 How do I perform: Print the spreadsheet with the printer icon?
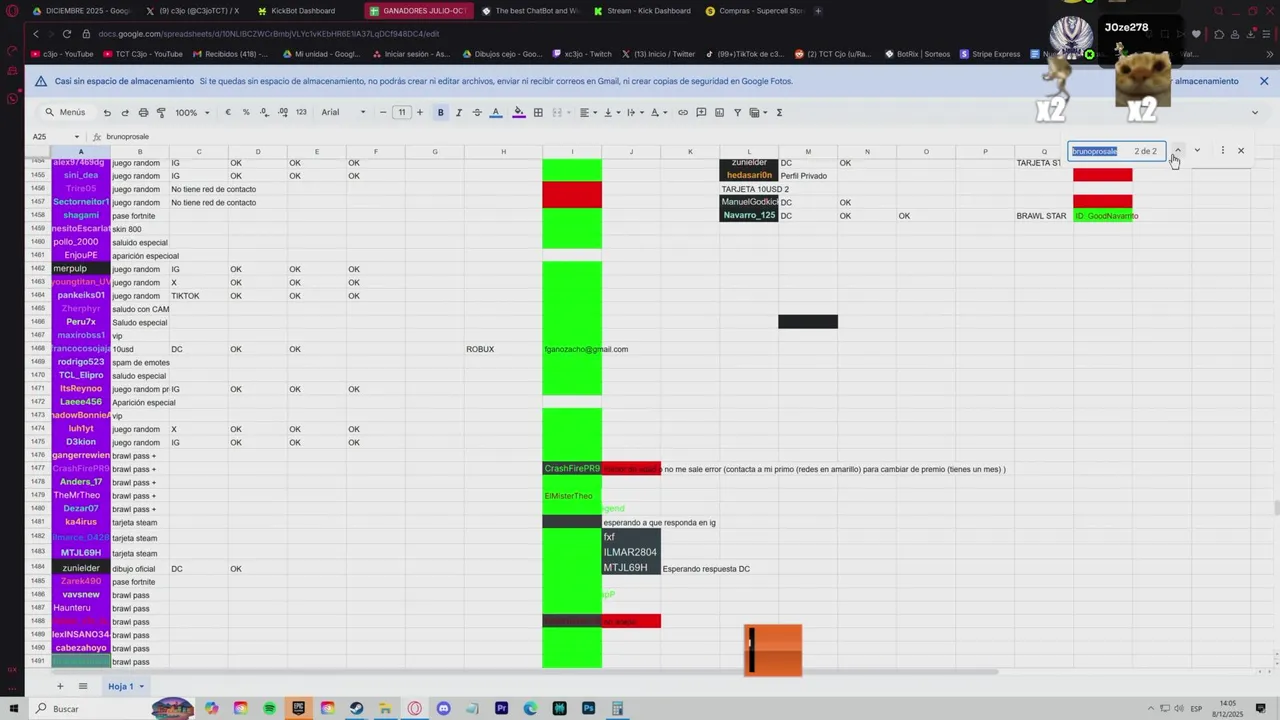[x=143, y=113]
